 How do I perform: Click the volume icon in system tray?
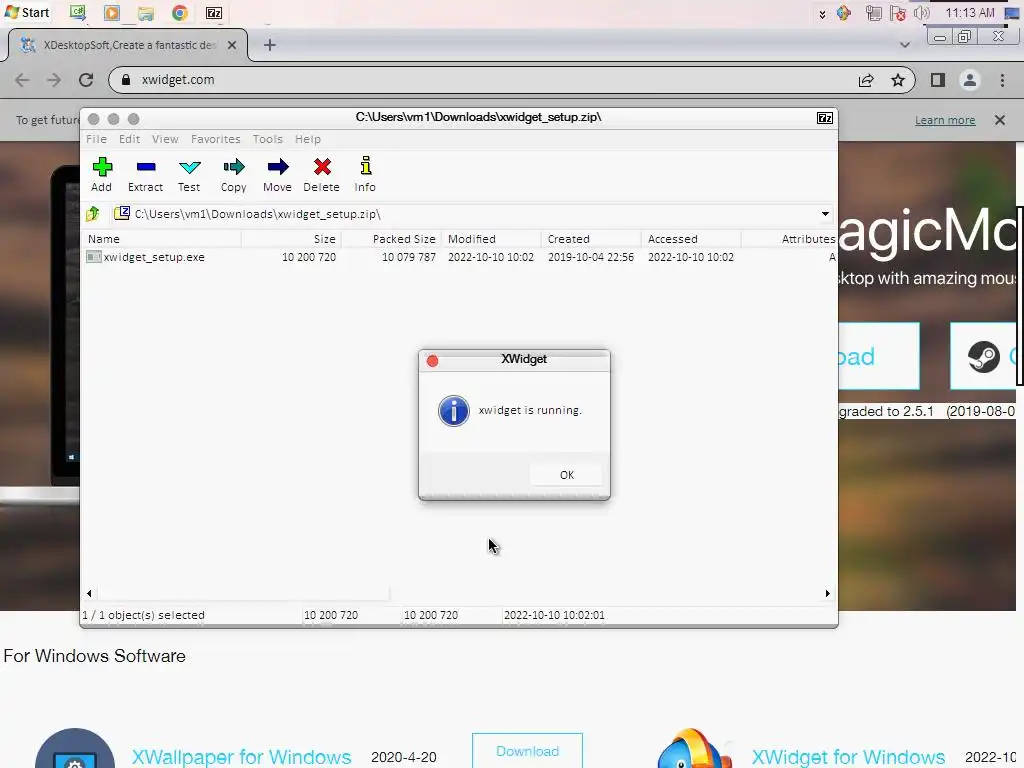coord(921,13)
